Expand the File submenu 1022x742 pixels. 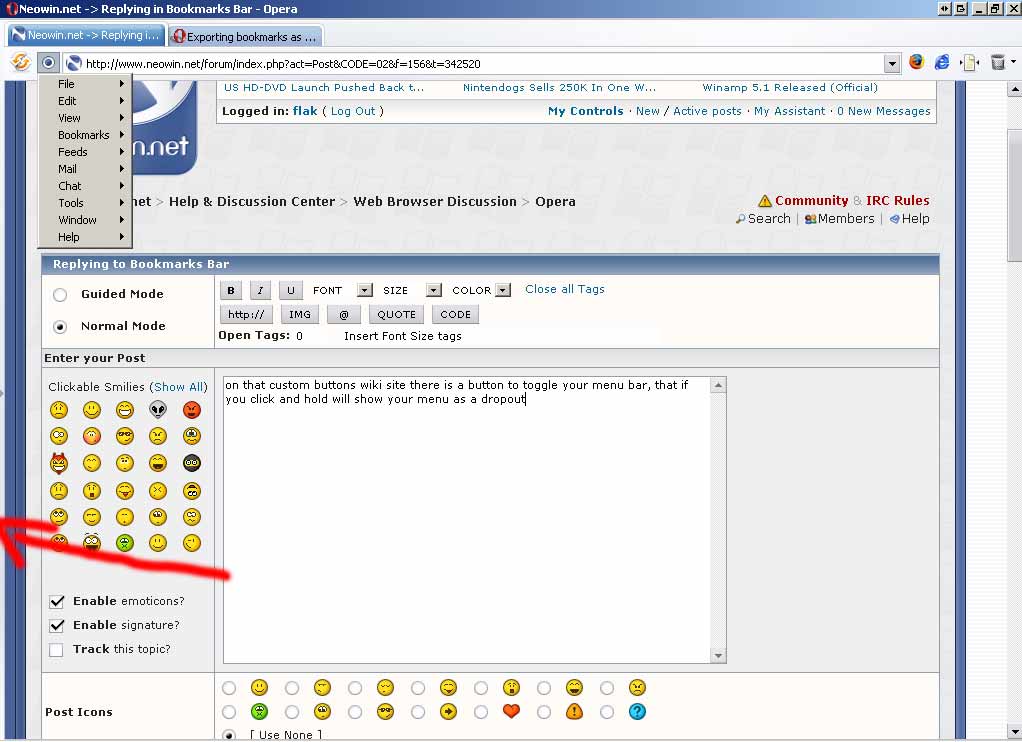pos(85,83)
